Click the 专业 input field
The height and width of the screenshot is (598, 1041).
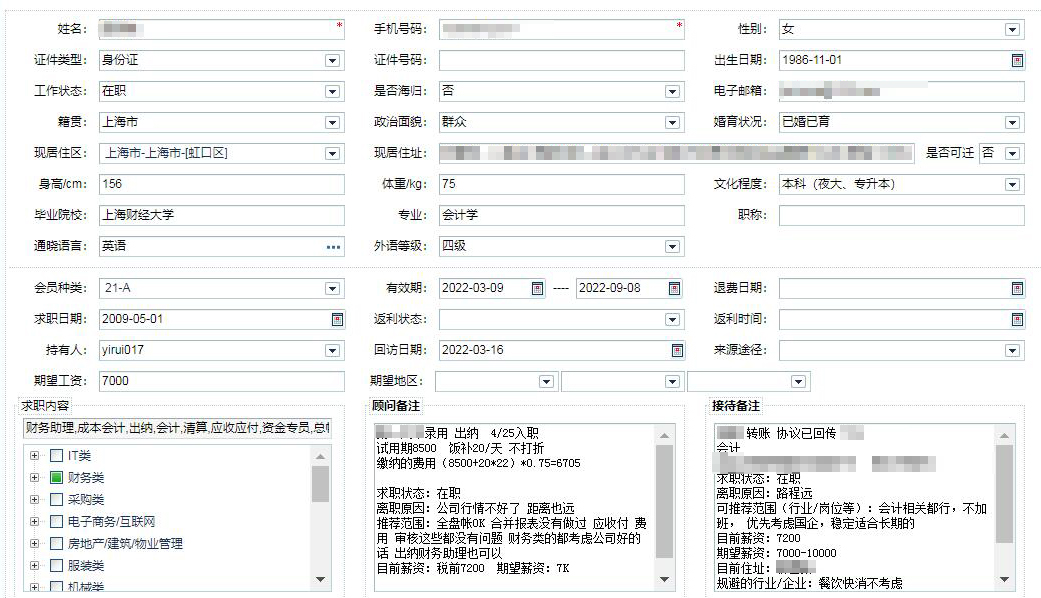tap(562, 215)
